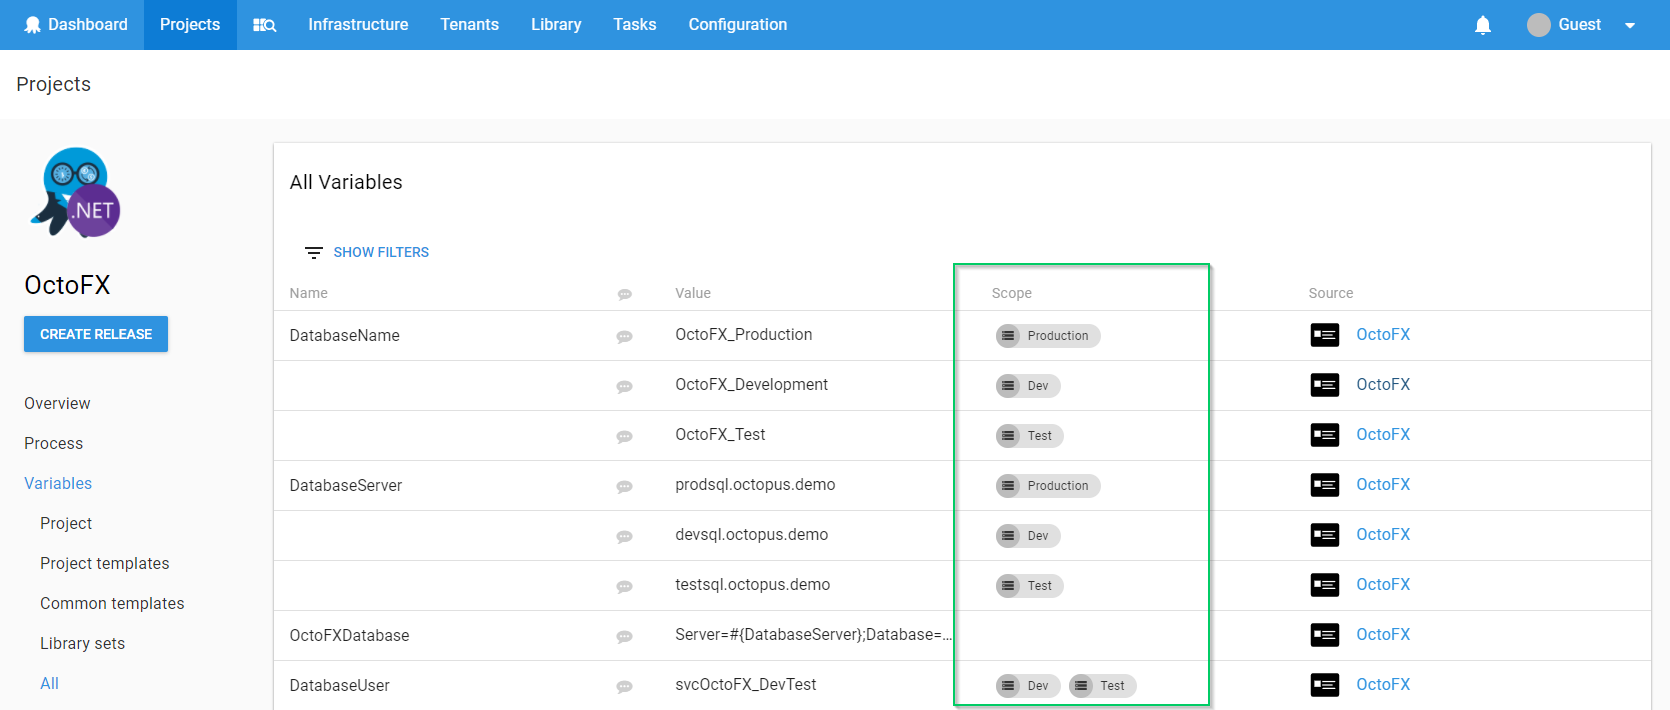Viewport: 1670px width, 710px height.
Task: Open OctoFX source link in DatabaseUser row
Action: [1383, 685]
